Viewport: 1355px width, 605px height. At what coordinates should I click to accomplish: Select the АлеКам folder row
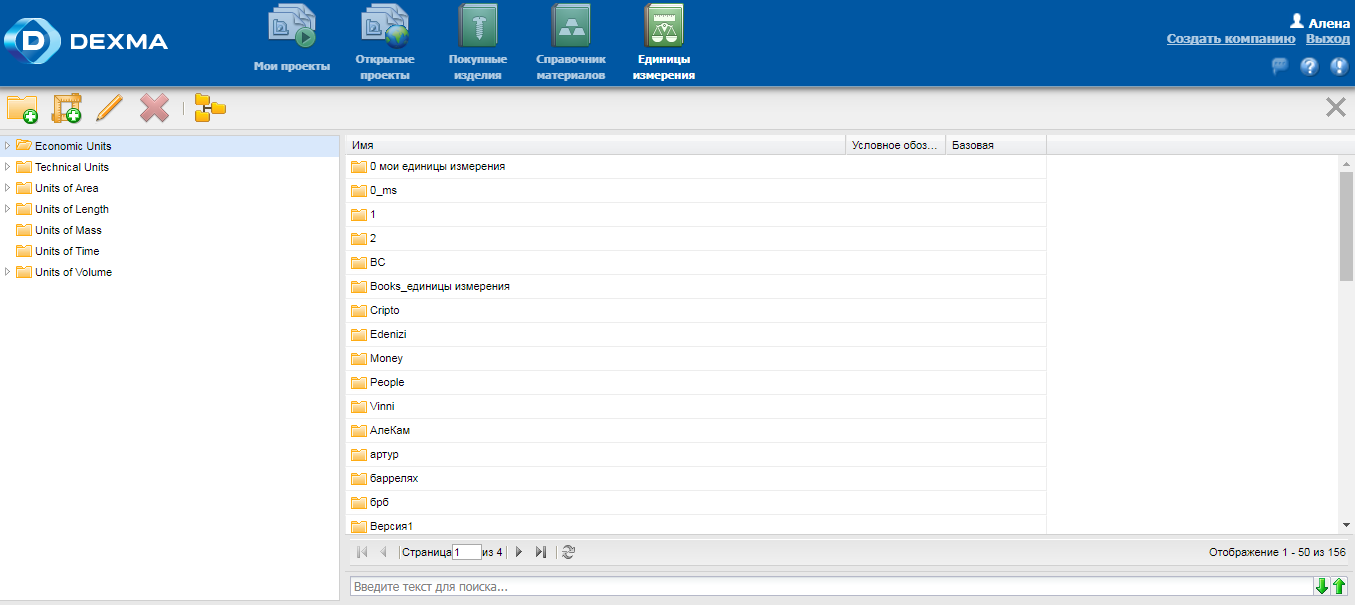696,430
